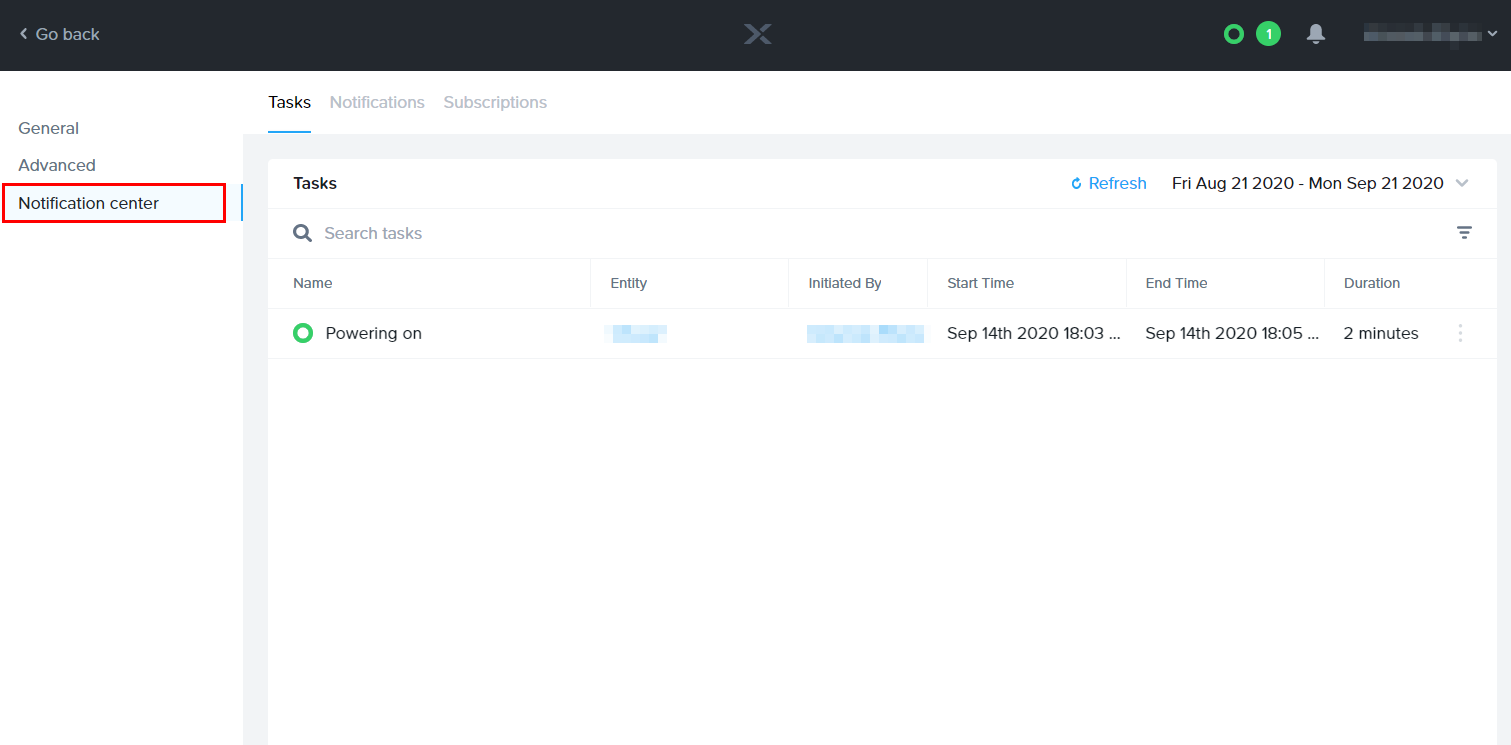This screenshot has height=745, width=1511.
Task: Select the Powering on task name
Action: point(374,333)
